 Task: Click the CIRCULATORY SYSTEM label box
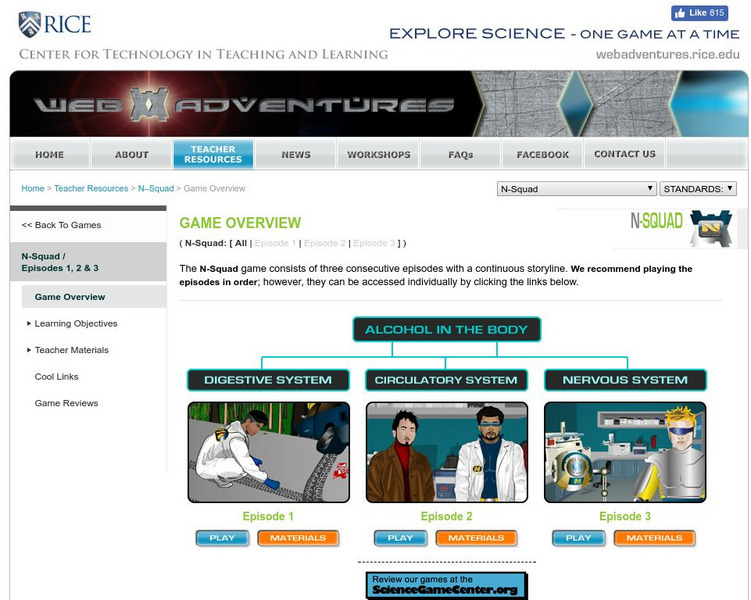pyautogui.click(x=446, y=380)
